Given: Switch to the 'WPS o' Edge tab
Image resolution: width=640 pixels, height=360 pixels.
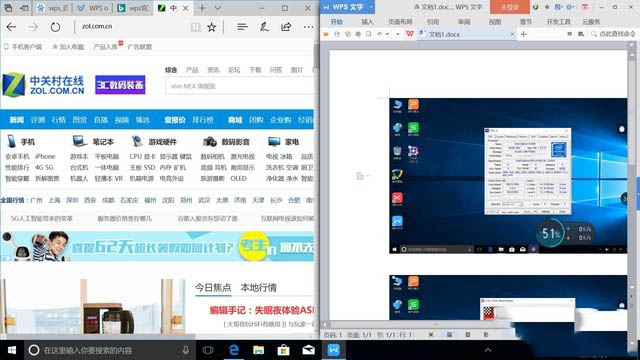Looking at the screenshot, I should 93,8.
